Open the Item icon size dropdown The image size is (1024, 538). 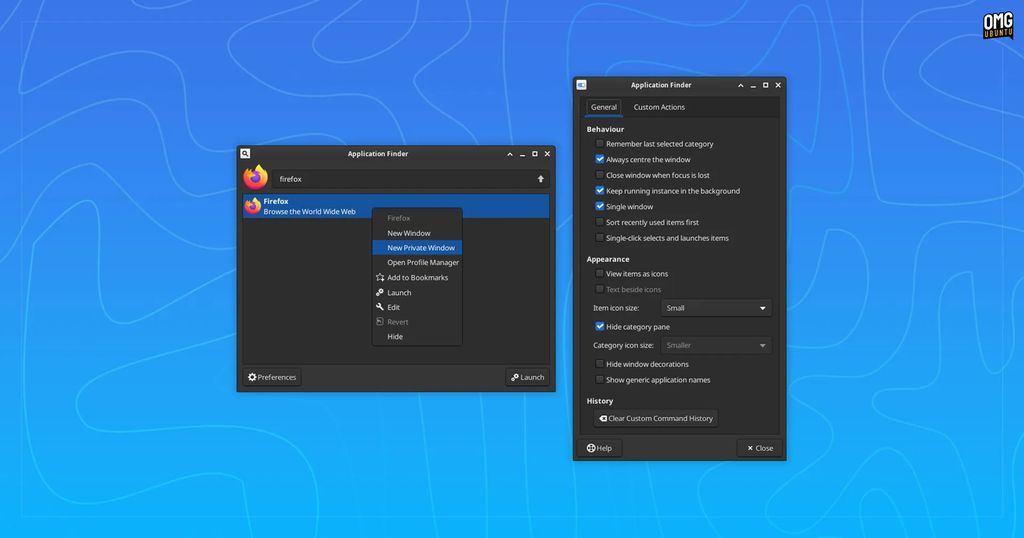tap(716, 308)
